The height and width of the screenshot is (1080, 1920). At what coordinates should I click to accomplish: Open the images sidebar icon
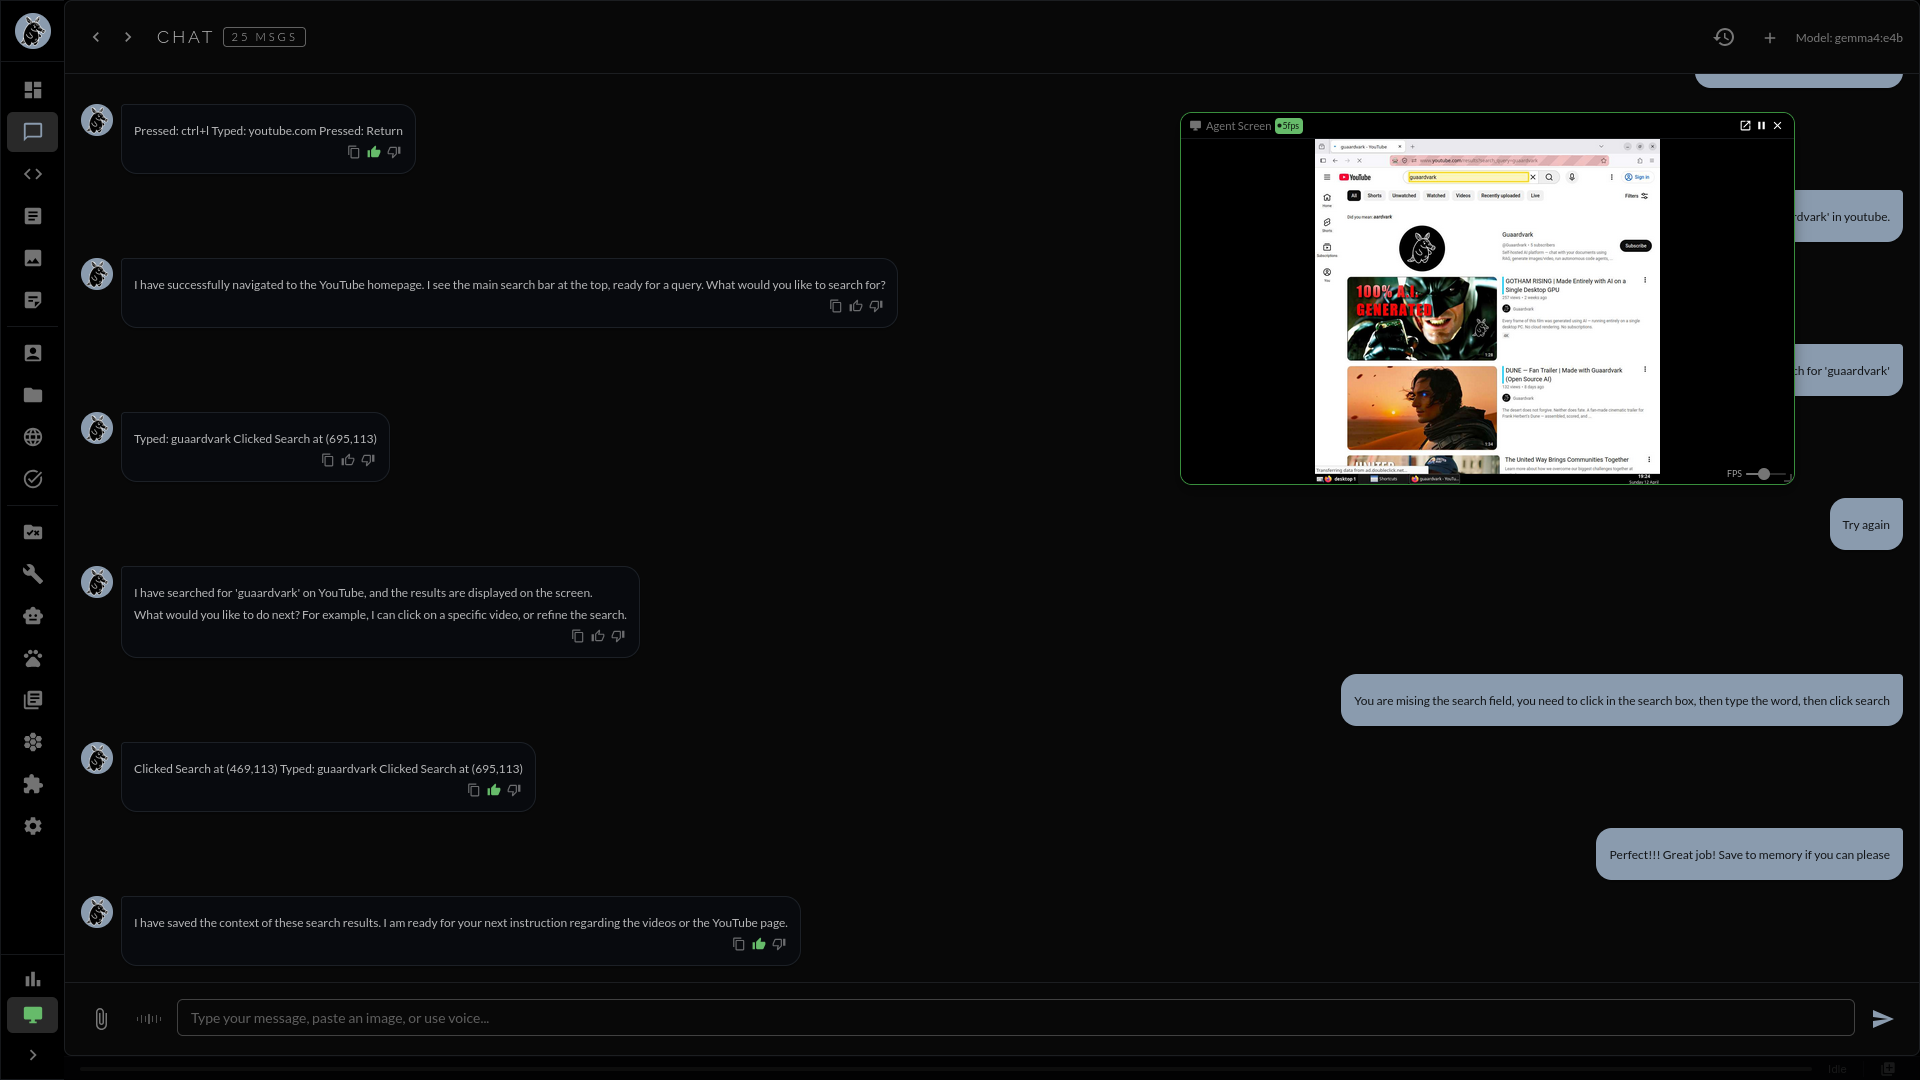(33, 258)
